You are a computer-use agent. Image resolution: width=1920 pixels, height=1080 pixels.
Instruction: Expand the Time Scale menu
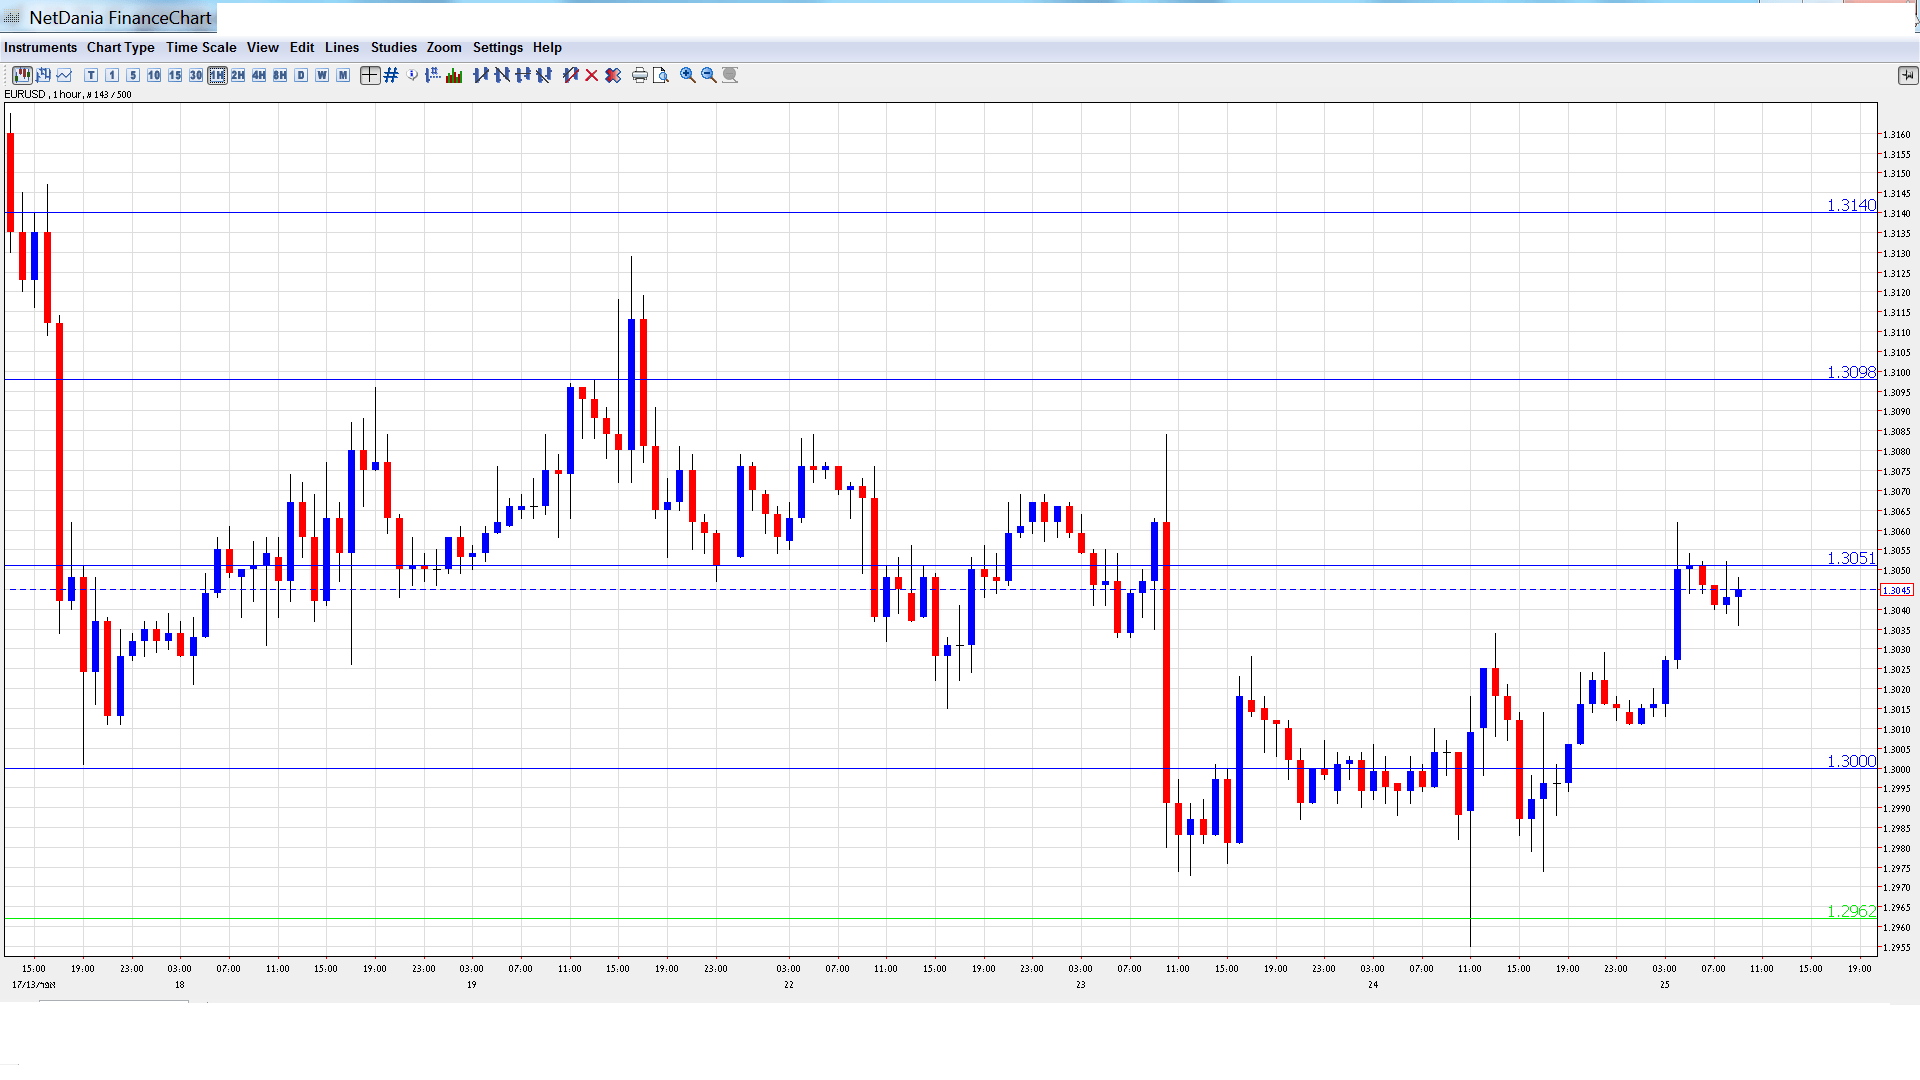point(201,47)
